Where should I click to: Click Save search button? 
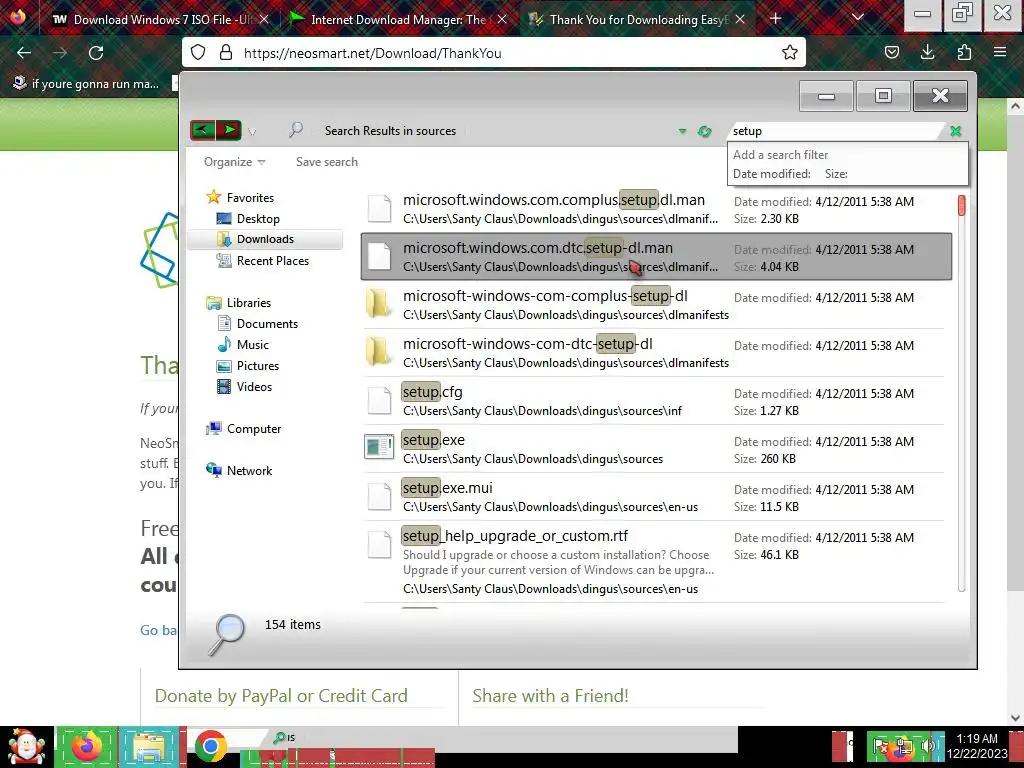tap(327, 162)
